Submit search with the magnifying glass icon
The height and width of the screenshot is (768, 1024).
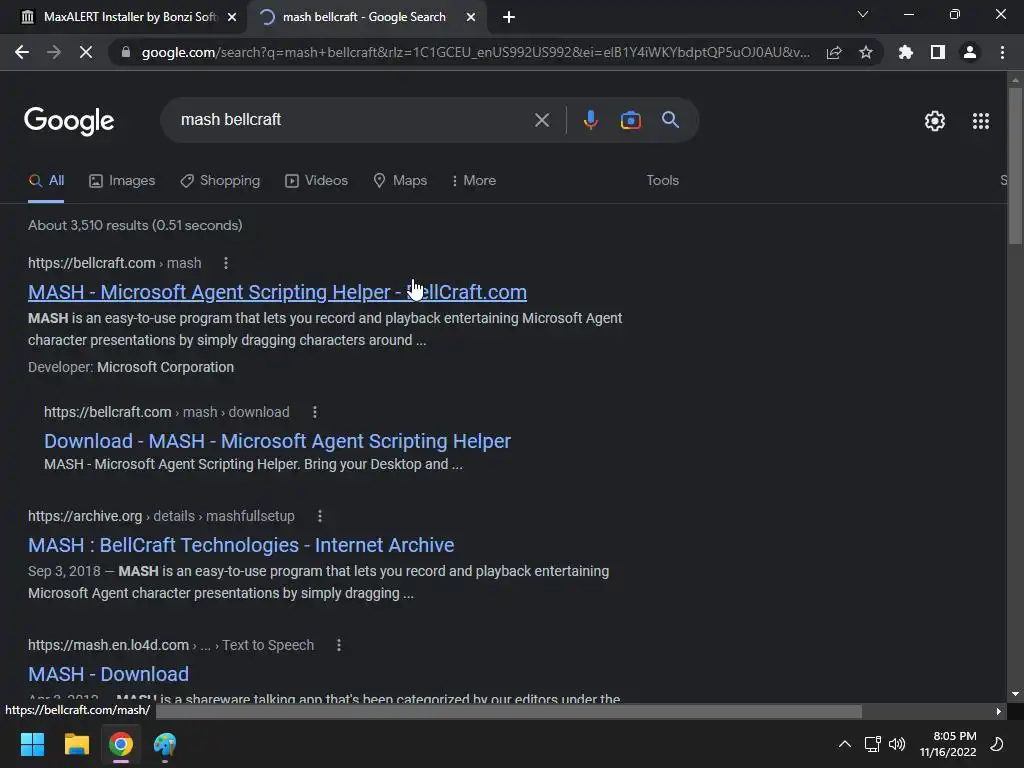pyautogui.click(x=671, y=120)
